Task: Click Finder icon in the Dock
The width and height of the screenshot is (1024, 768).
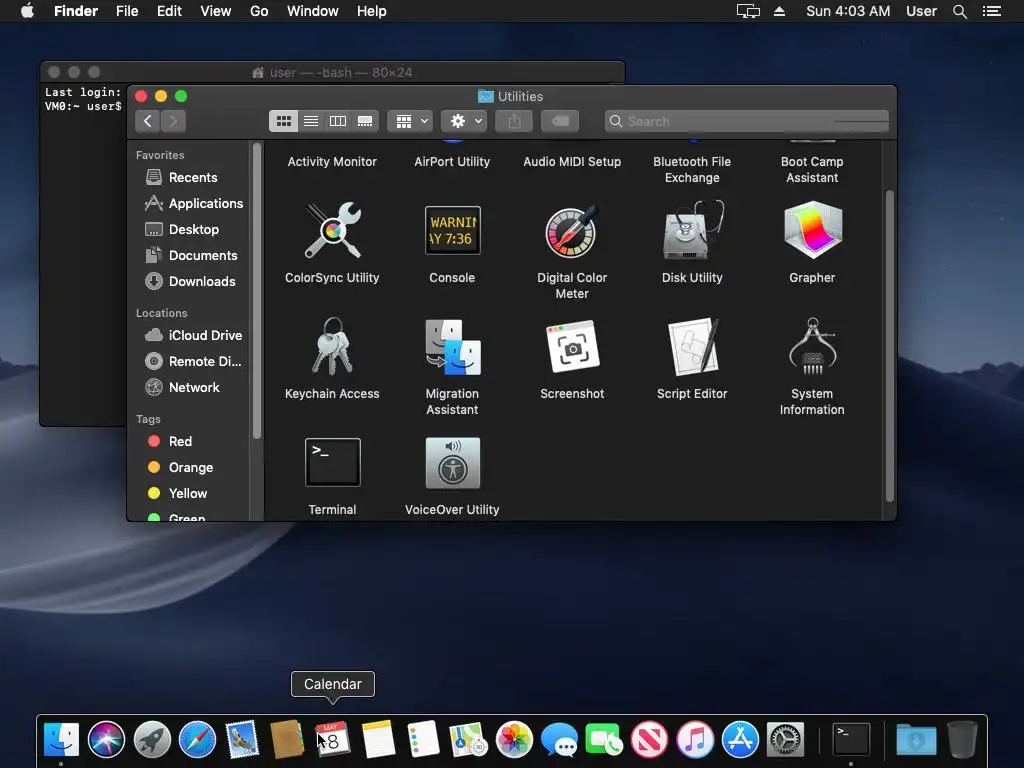Action: point(61,740)
